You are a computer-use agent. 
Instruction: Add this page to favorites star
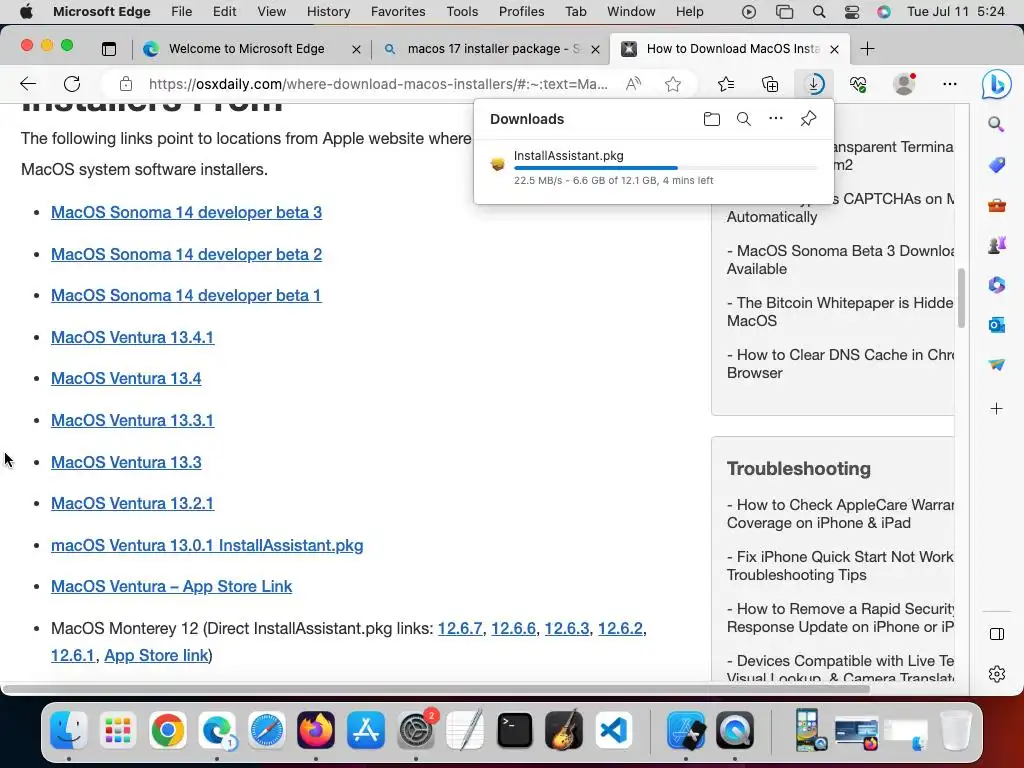[673, 84]
